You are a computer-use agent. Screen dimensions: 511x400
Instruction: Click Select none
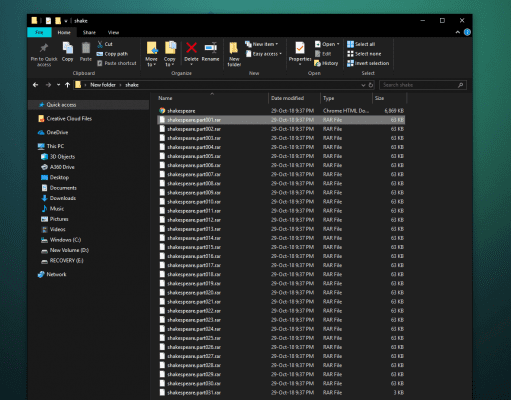point(364,54)
